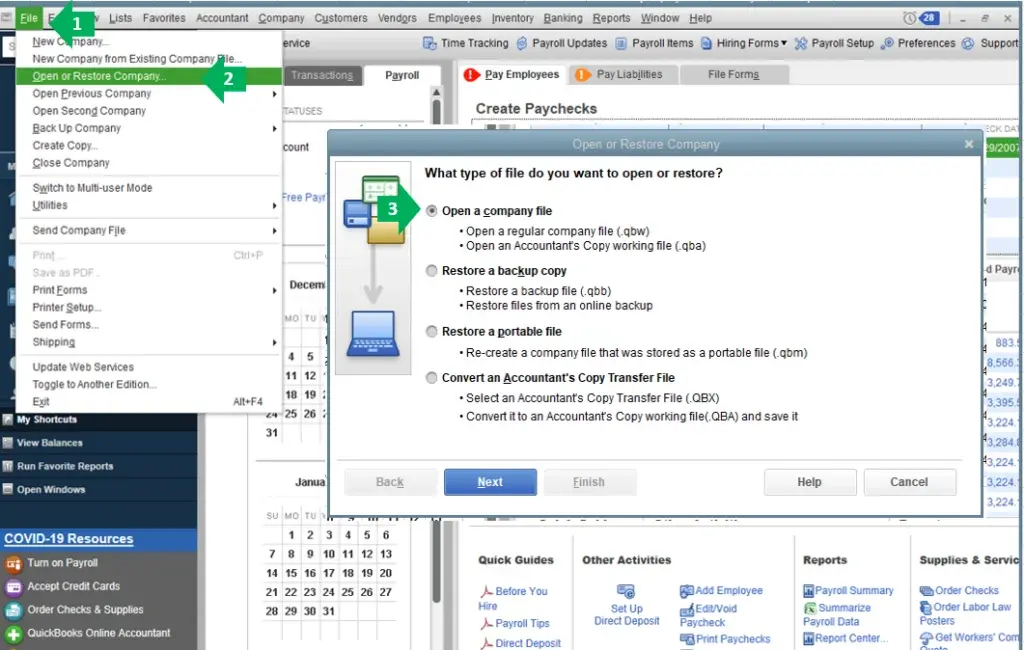This screenshot has height=650, width=1024.
Task: Click the Hiring Forms icon
Action: pyautogui.click(x=706, y=43)
